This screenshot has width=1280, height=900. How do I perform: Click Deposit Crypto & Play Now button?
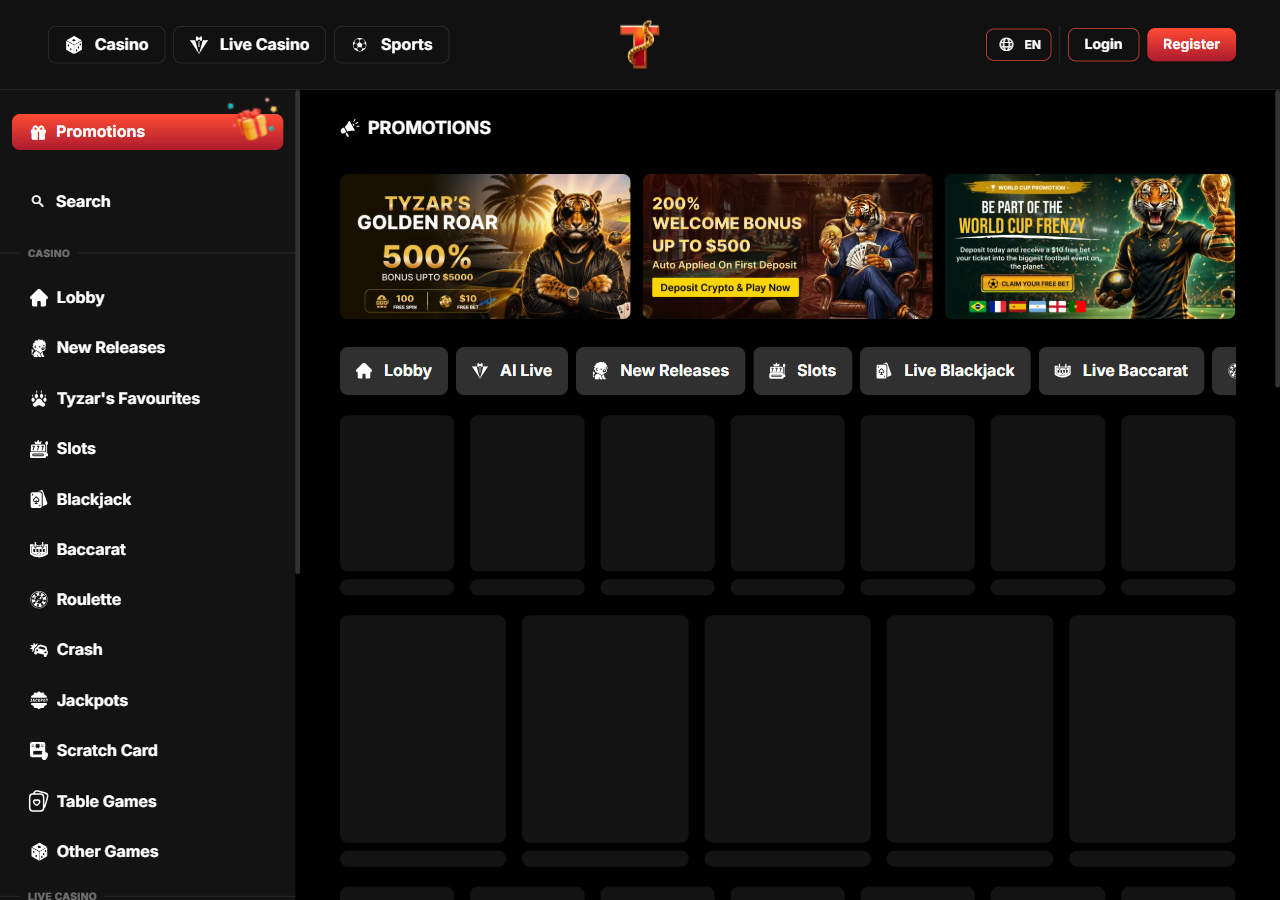725,288
